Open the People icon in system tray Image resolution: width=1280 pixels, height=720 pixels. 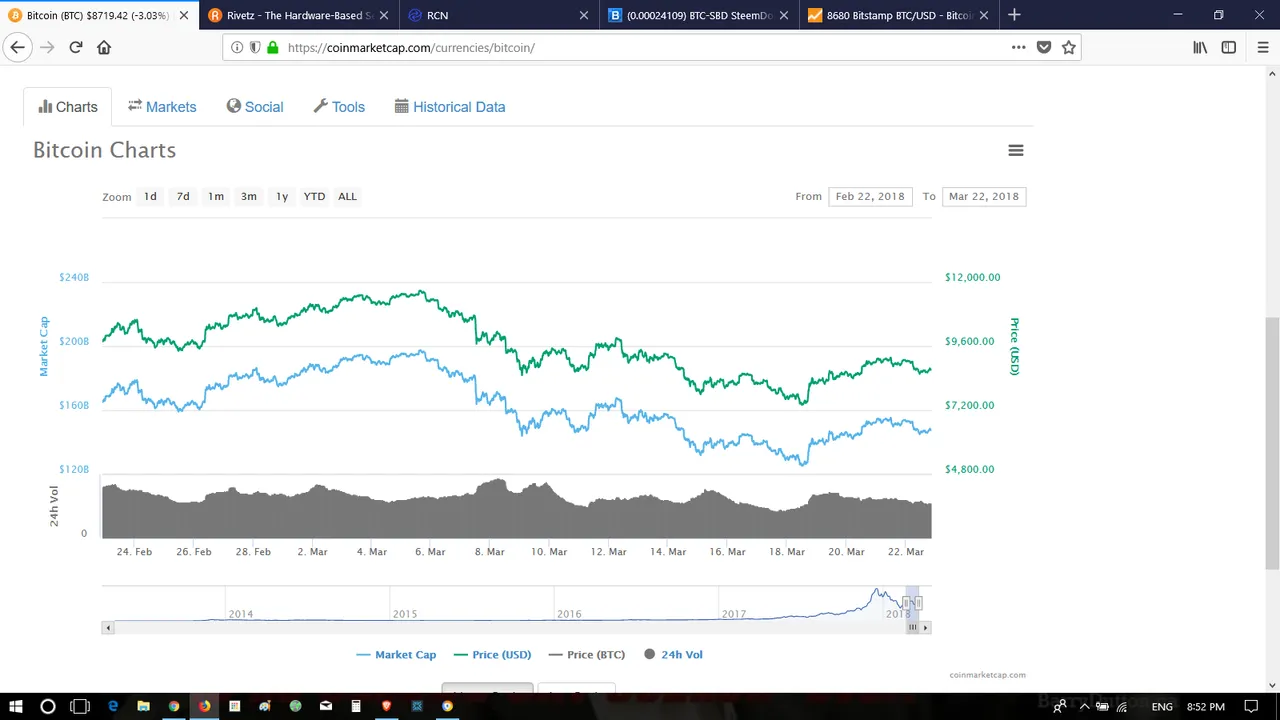click(1059, 707)
